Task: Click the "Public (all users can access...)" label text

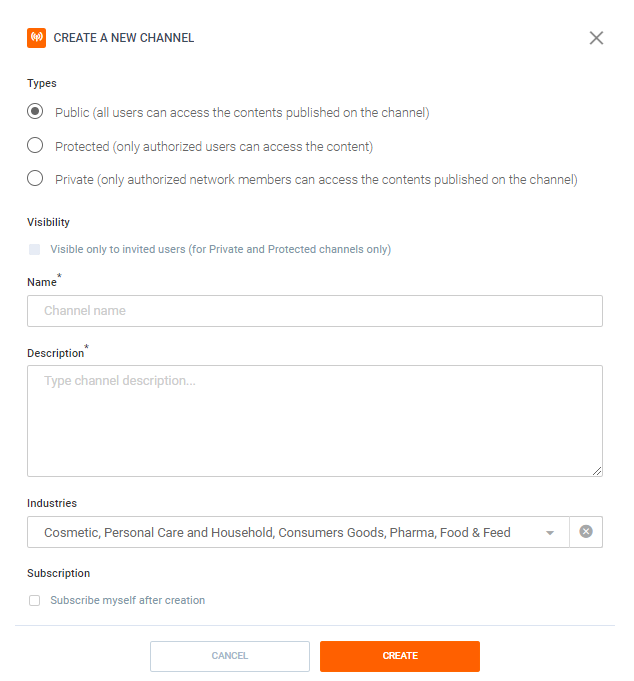Action: click(242, 113)
